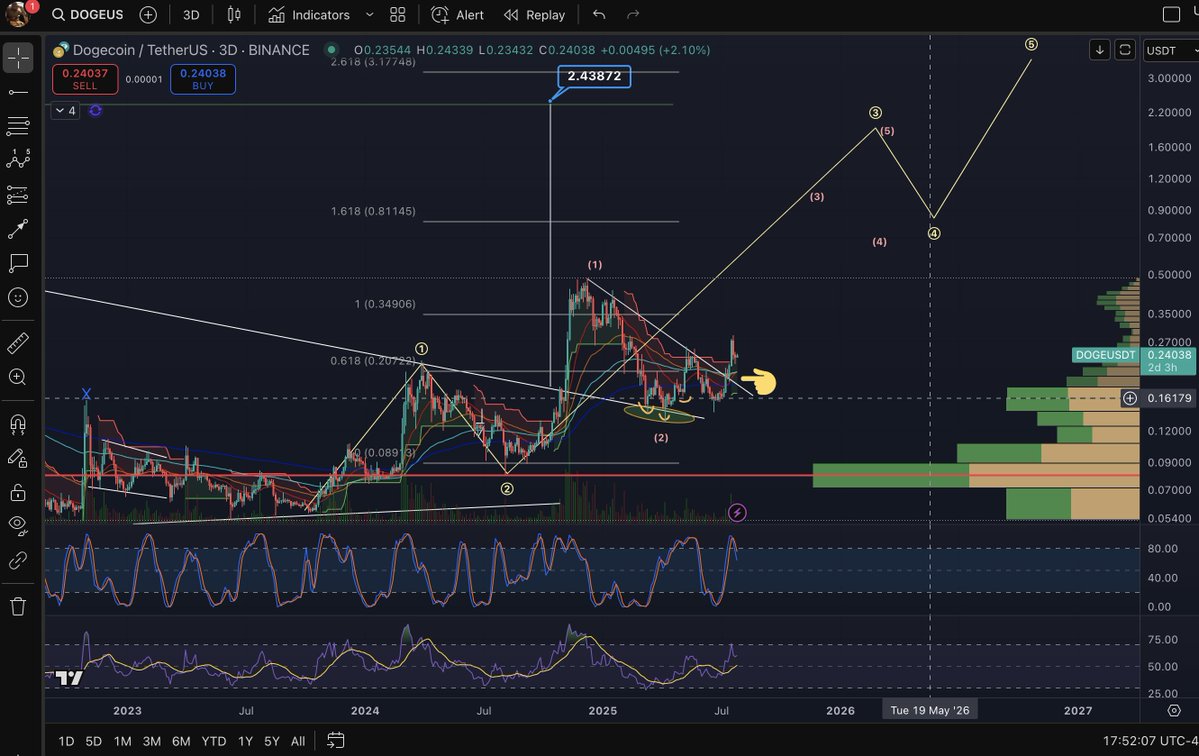
Task: Click the download arrow button on chart
Action: coord(1100,50)
